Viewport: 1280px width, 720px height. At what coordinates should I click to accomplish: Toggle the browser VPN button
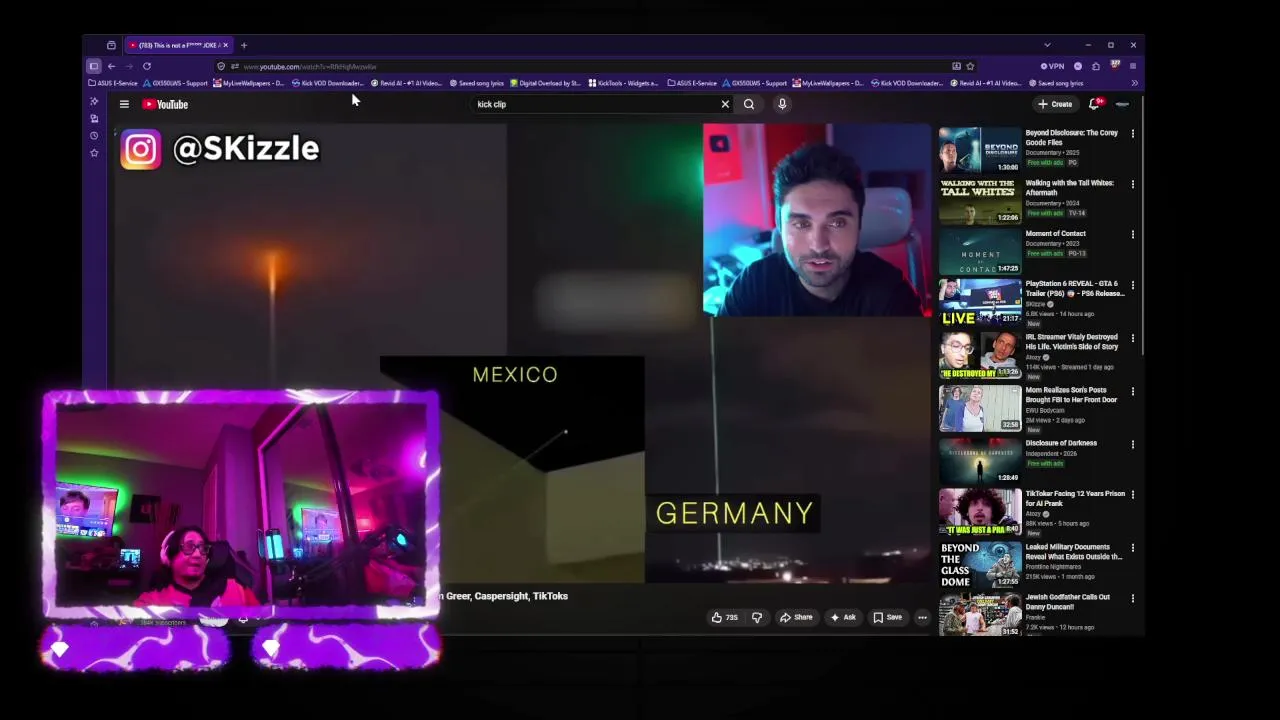pos(1052,66)
